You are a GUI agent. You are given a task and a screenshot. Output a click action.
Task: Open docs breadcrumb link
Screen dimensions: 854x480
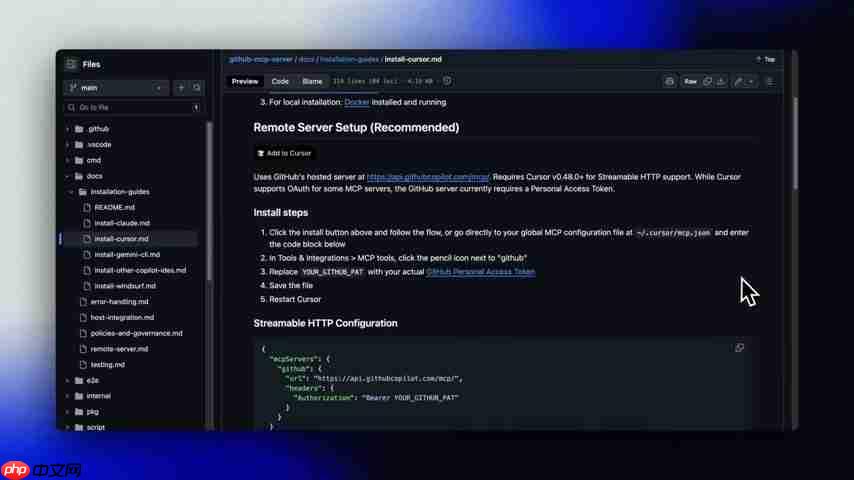306,59
